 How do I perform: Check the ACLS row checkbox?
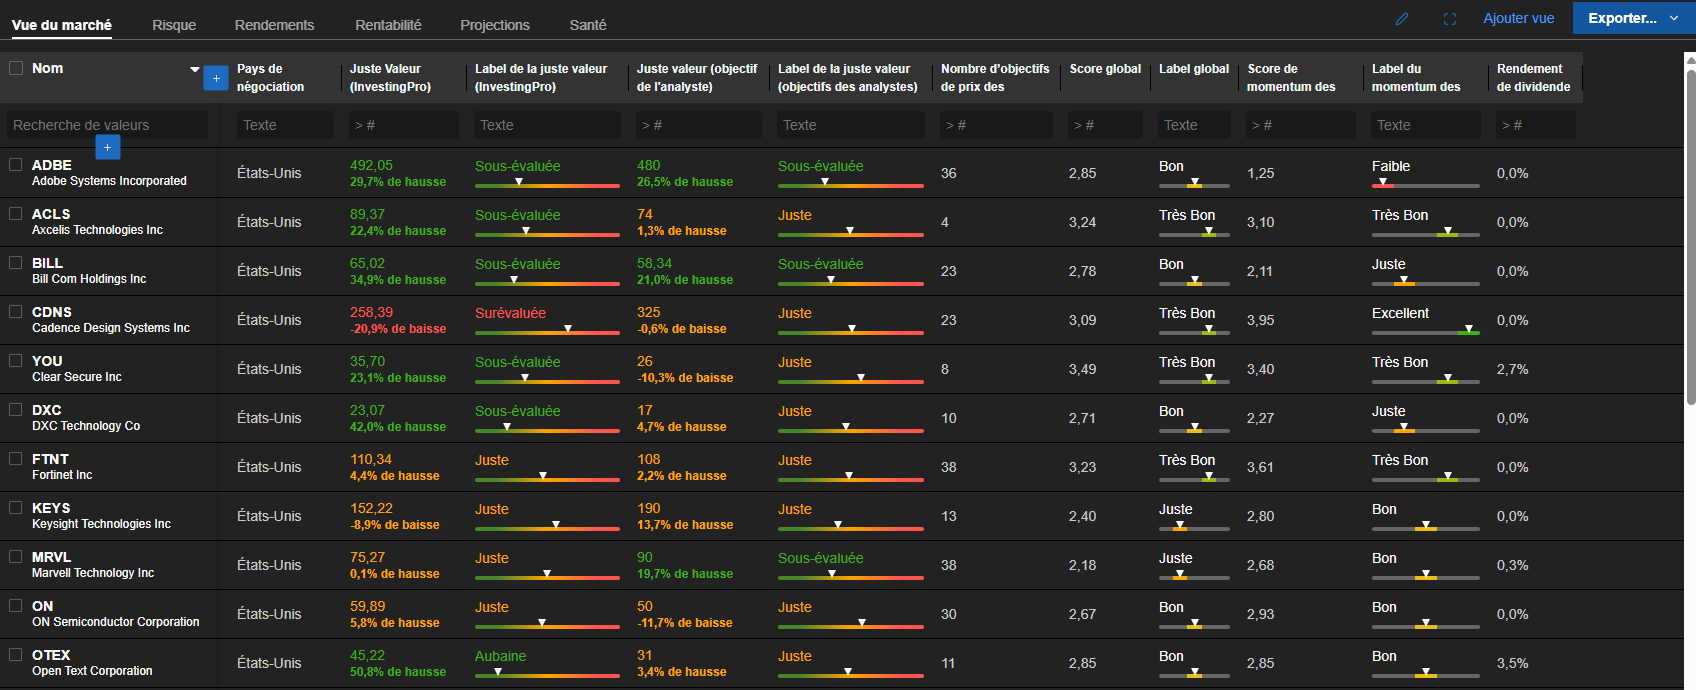tap(16, 213)
